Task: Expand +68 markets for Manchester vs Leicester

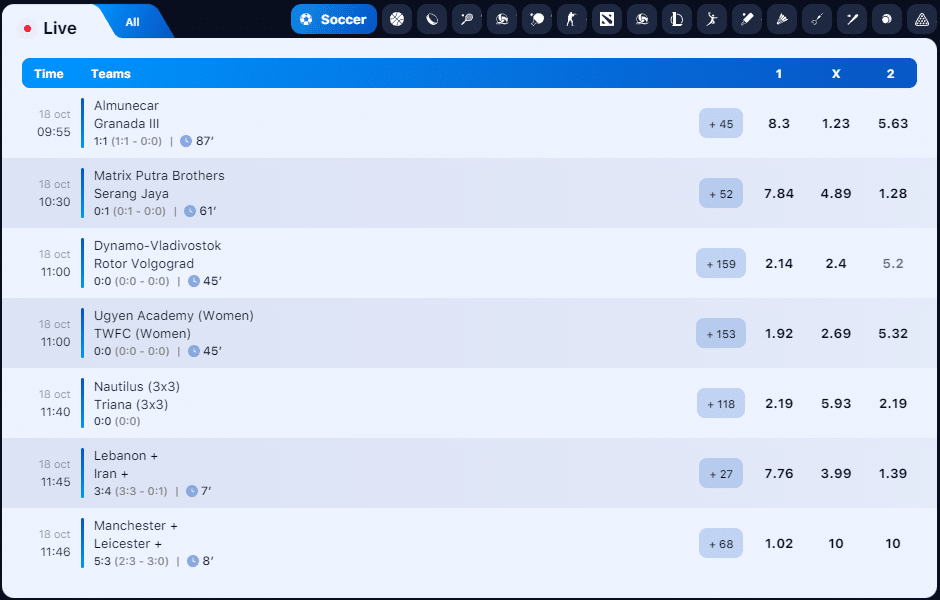Action: 721,544
